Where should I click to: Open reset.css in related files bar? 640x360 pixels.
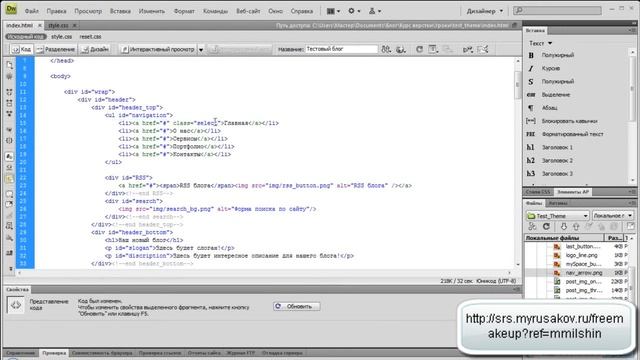(x=90, y=37)
